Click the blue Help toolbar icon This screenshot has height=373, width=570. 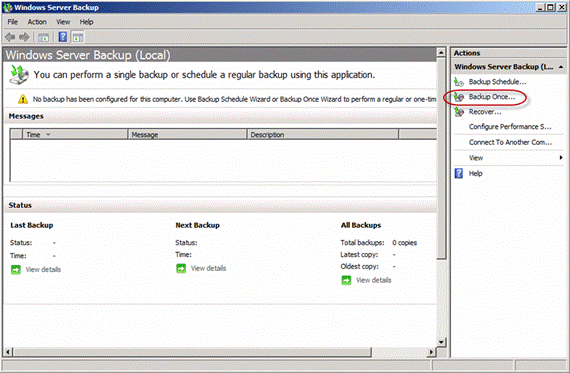pyautogui.click(x=63, y=37)
